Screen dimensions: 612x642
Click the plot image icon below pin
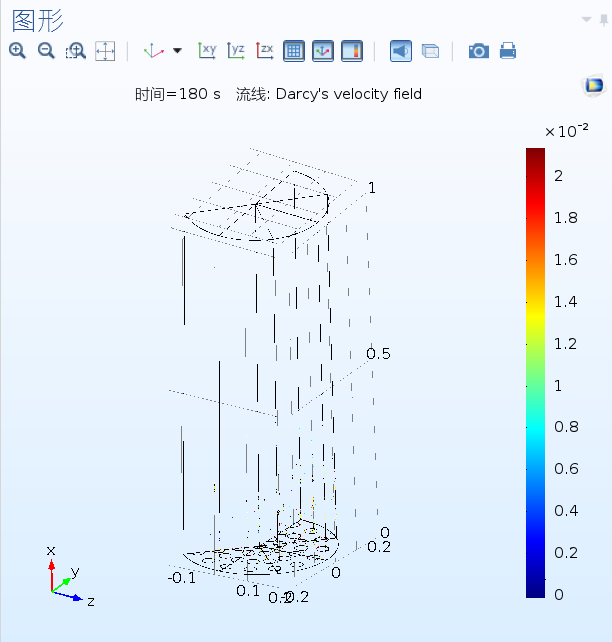click(594, 86)
